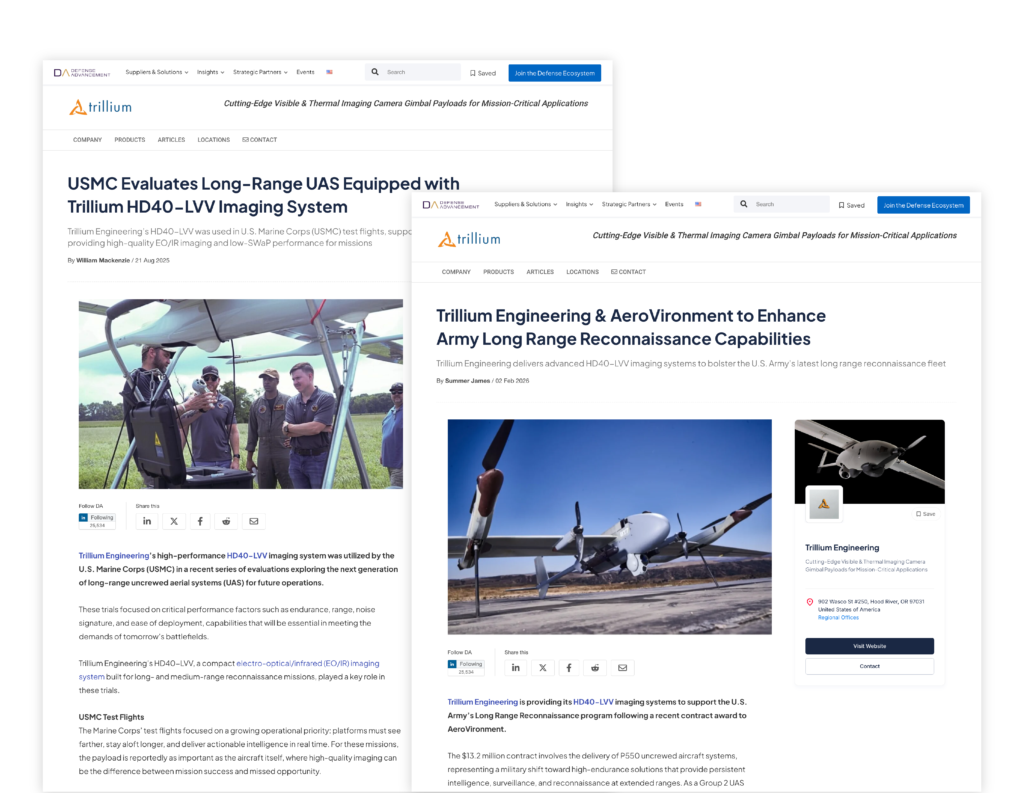Click author name Summer James
Viewport: 1024px width, 793px height.
point(468,380)
